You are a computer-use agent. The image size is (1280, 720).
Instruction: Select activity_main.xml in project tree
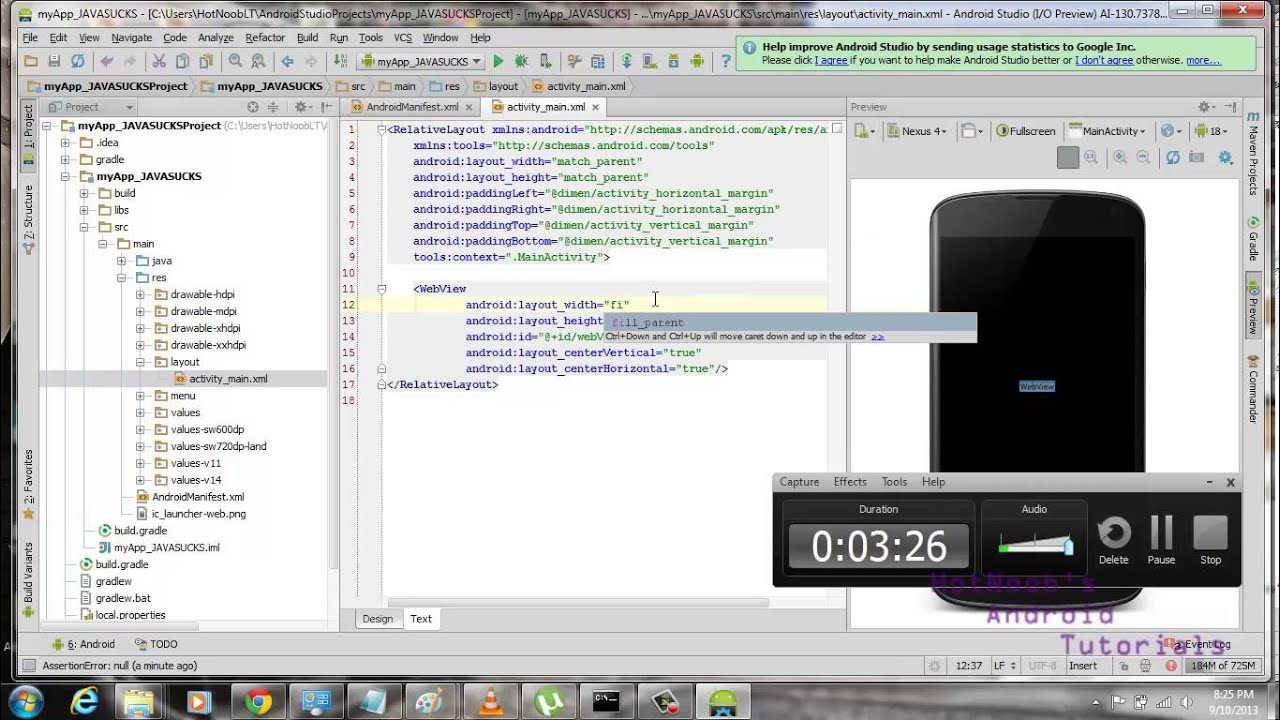pyautogui.click(x=228, y=379)
